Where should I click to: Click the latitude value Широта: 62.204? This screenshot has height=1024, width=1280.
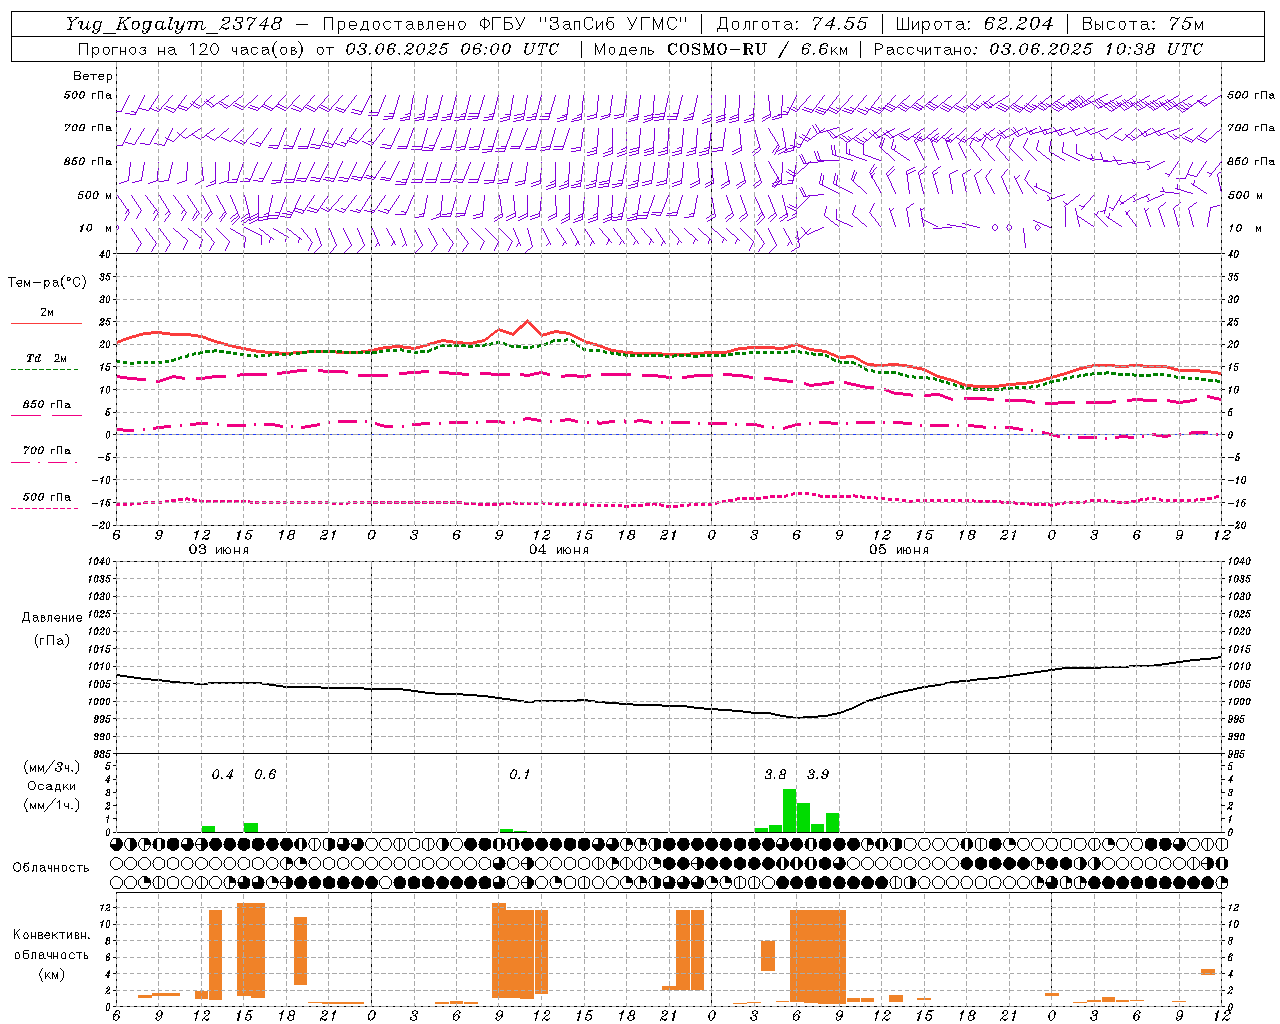[x=974, y=24]
